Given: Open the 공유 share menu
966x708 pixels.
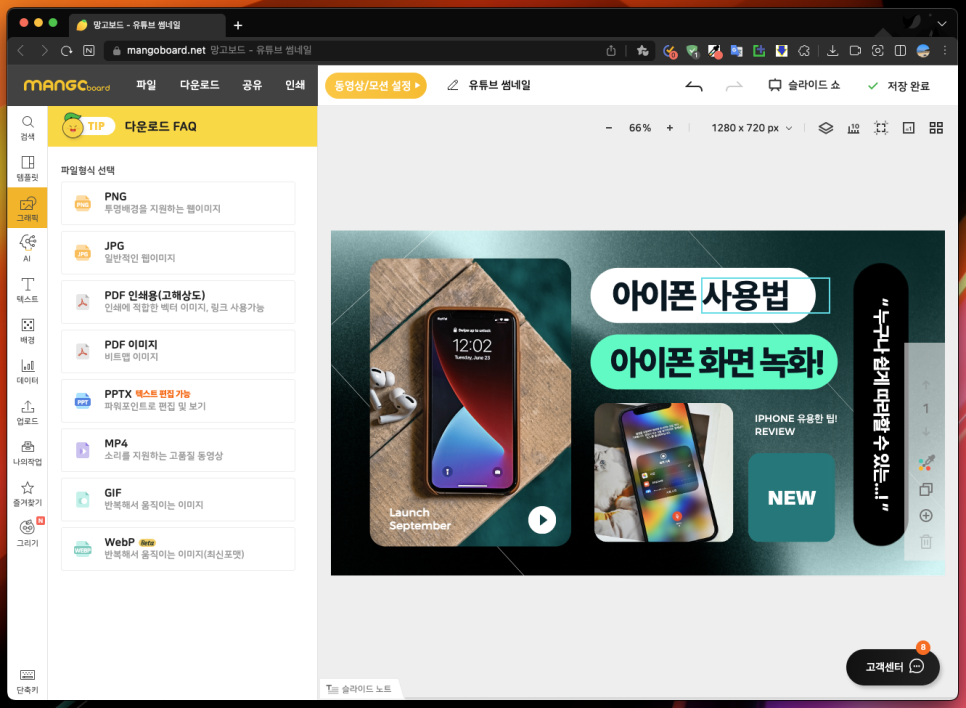Looking at the screenshot, I should pyautogui.click(x=252, y=85).
